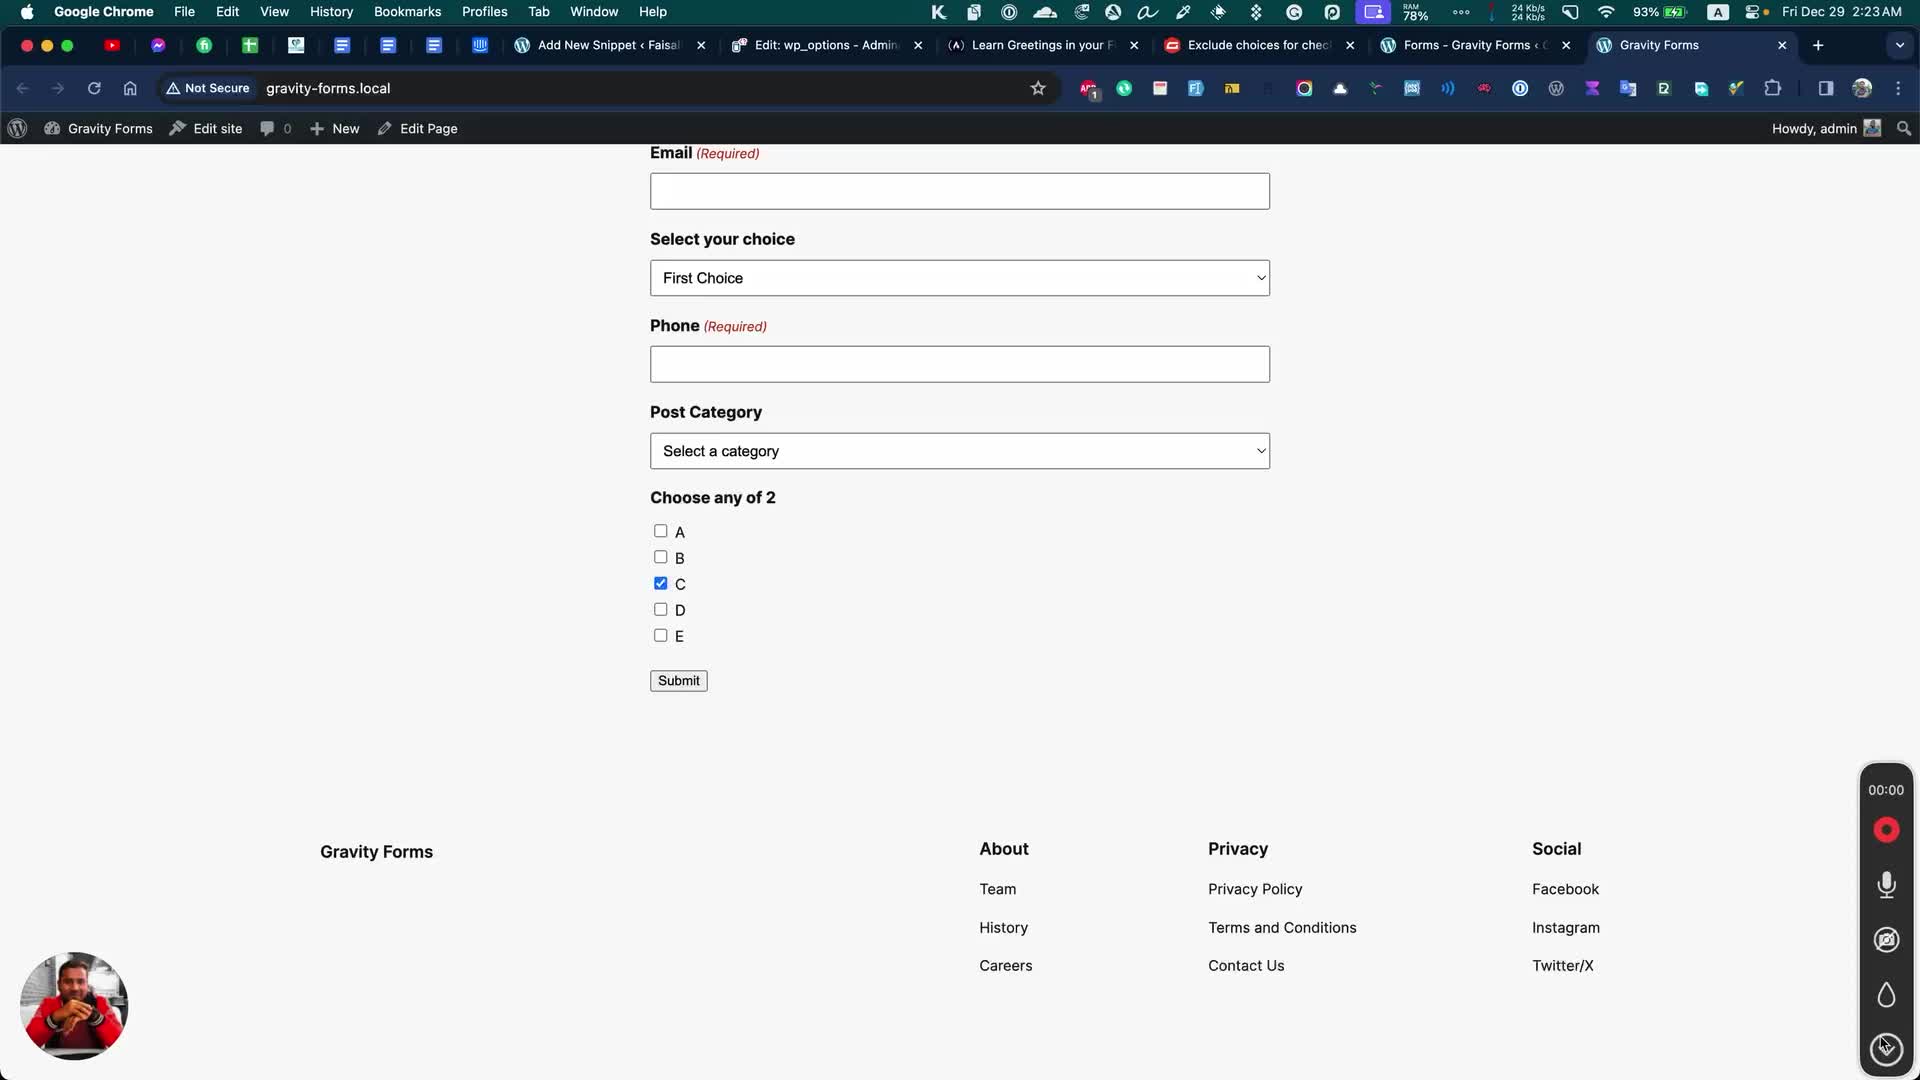Open the Chrome extensions puzzle icon
1920x1080 pixels.
pyautogui.click(x=1773, y=88)
